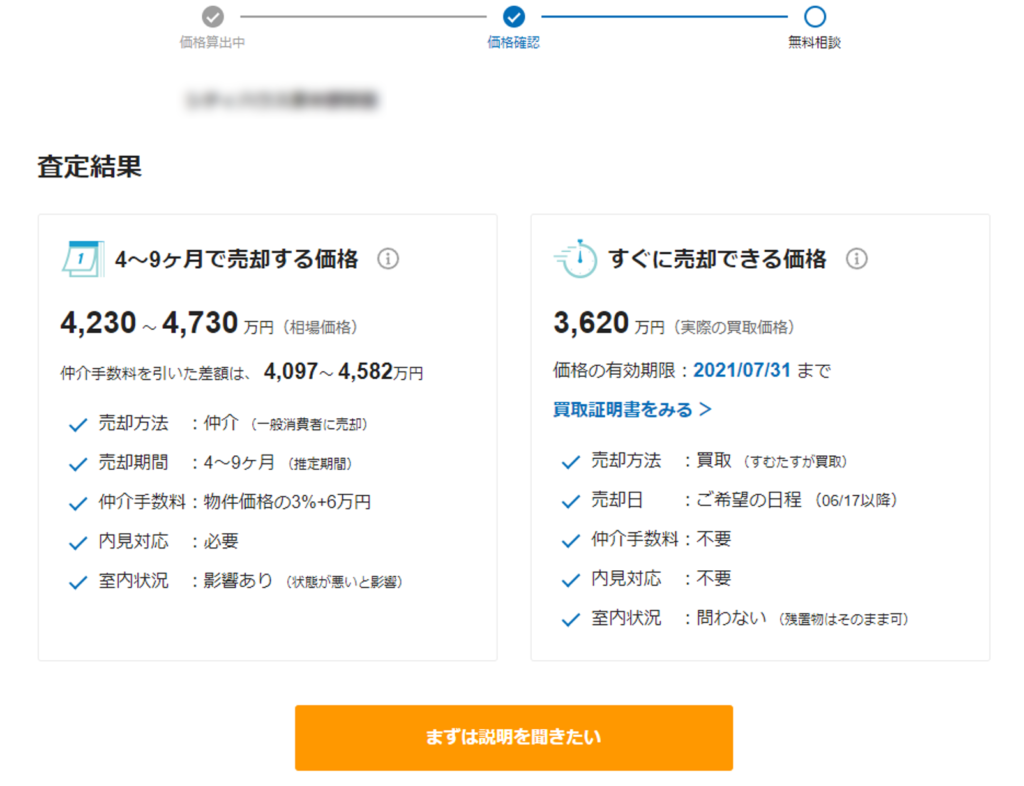This screenshot has width=1024, height=786.
Task: Click the checkmark next to 売却方法：仲介
Action: click(x=78, y=425)
